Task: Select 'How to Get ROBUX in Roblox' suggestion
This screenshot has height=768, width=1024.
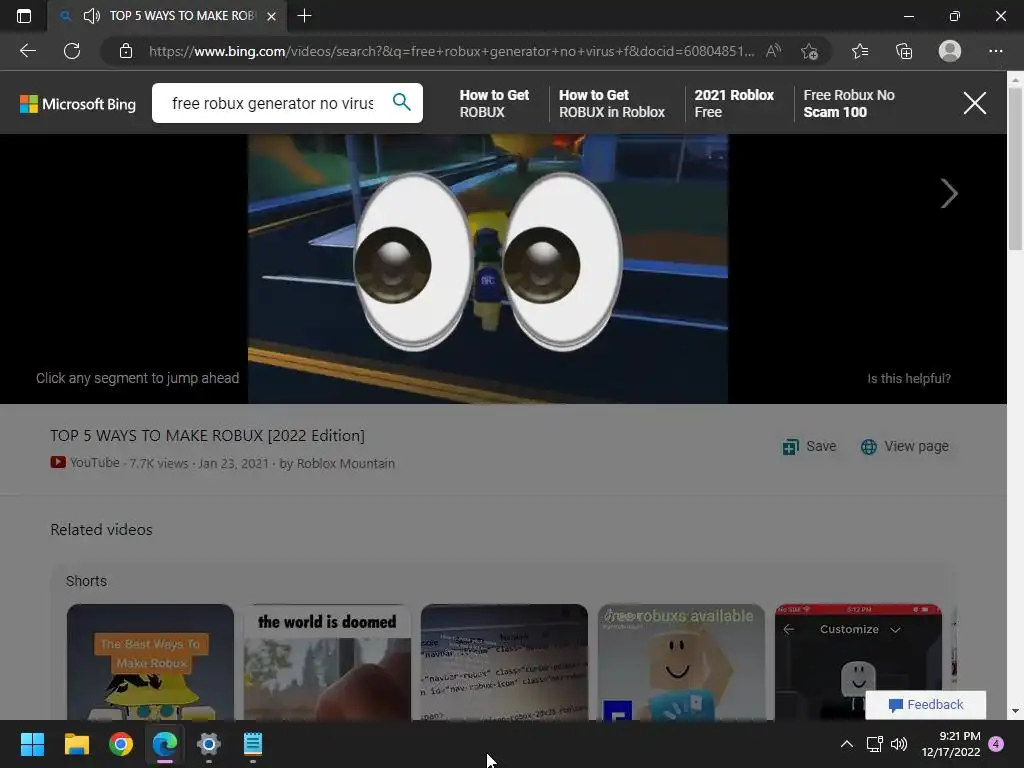Action: coord(612,103)
